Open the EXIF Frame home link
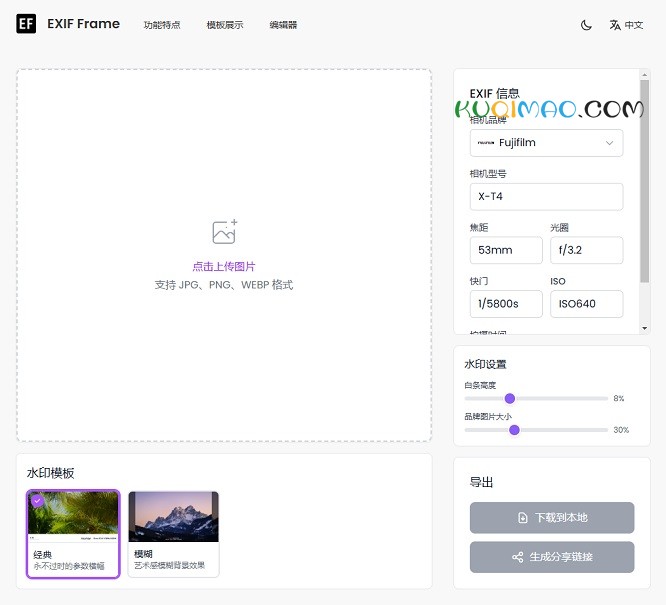The image size is (666, 605). [83, 24]
